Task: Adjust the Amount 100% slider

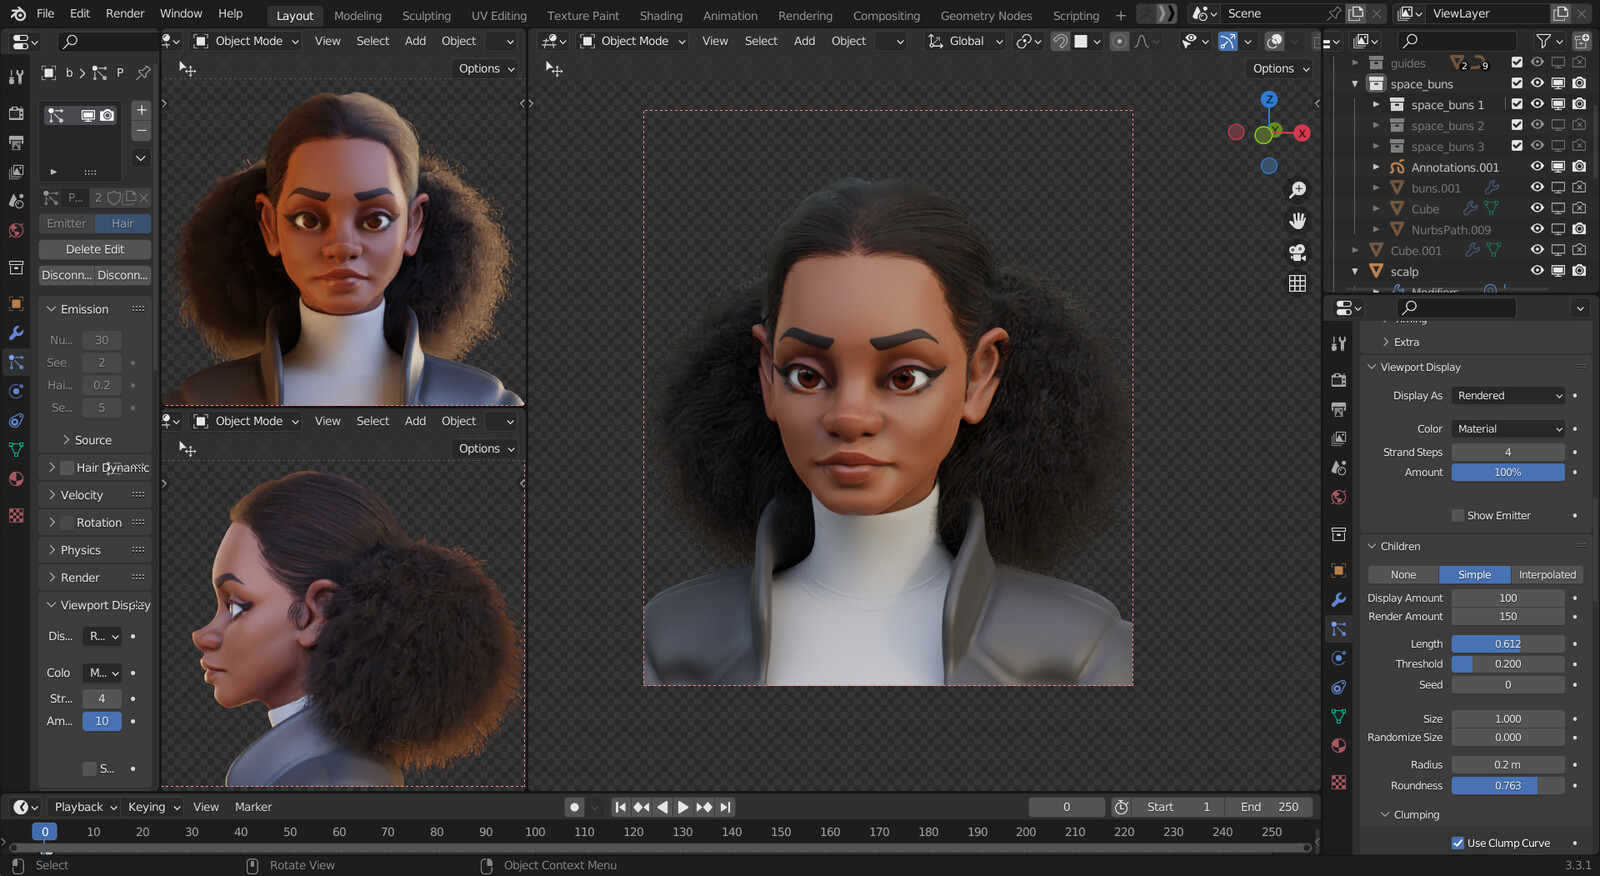Action: click(x=1508, y=473)
